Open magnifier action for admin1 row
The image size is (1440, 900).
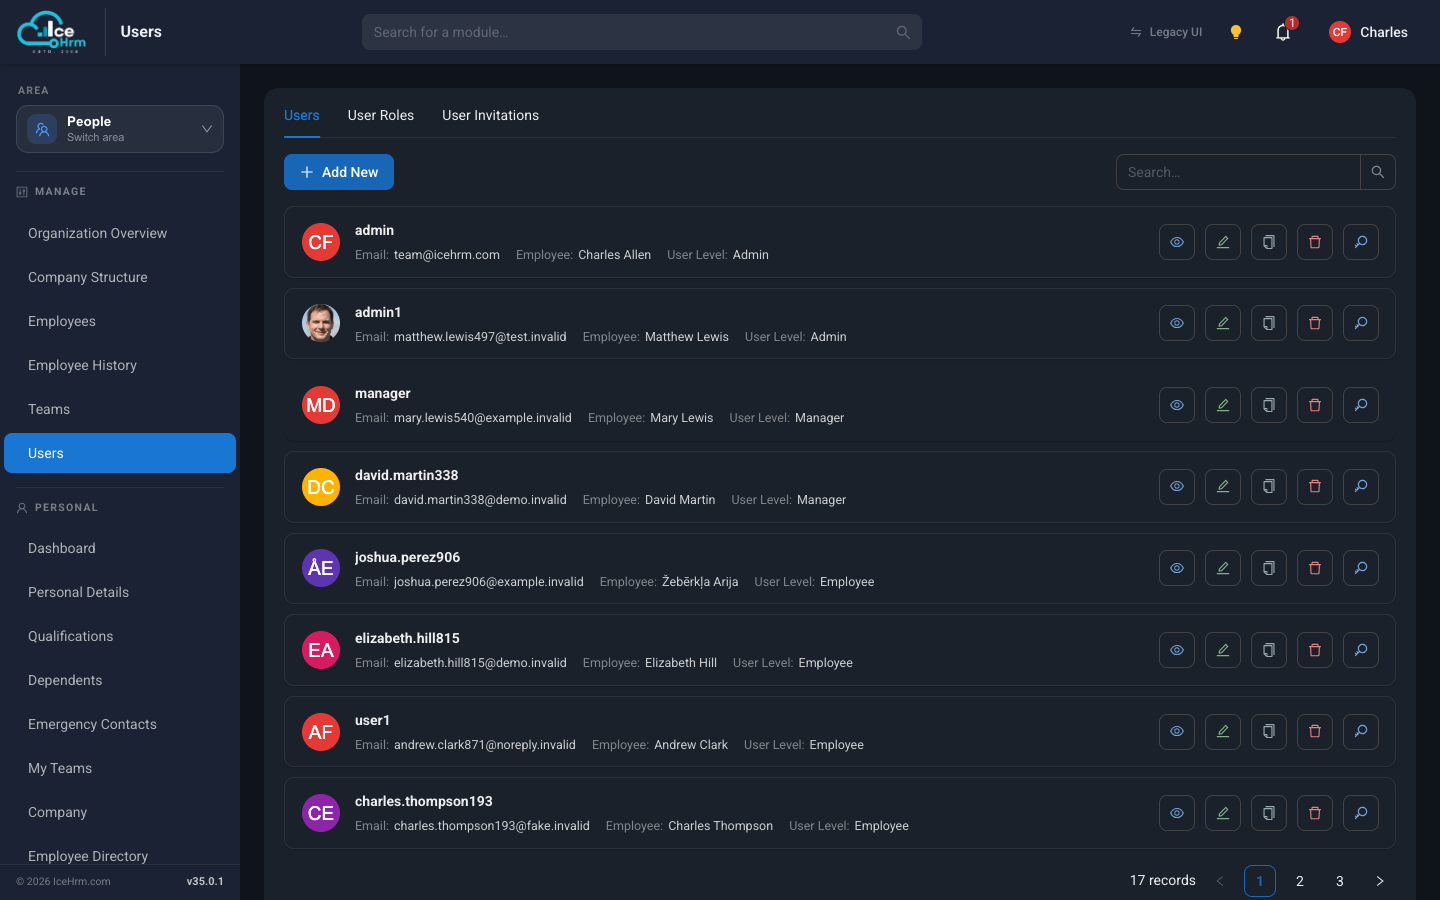coord(1361,323)
